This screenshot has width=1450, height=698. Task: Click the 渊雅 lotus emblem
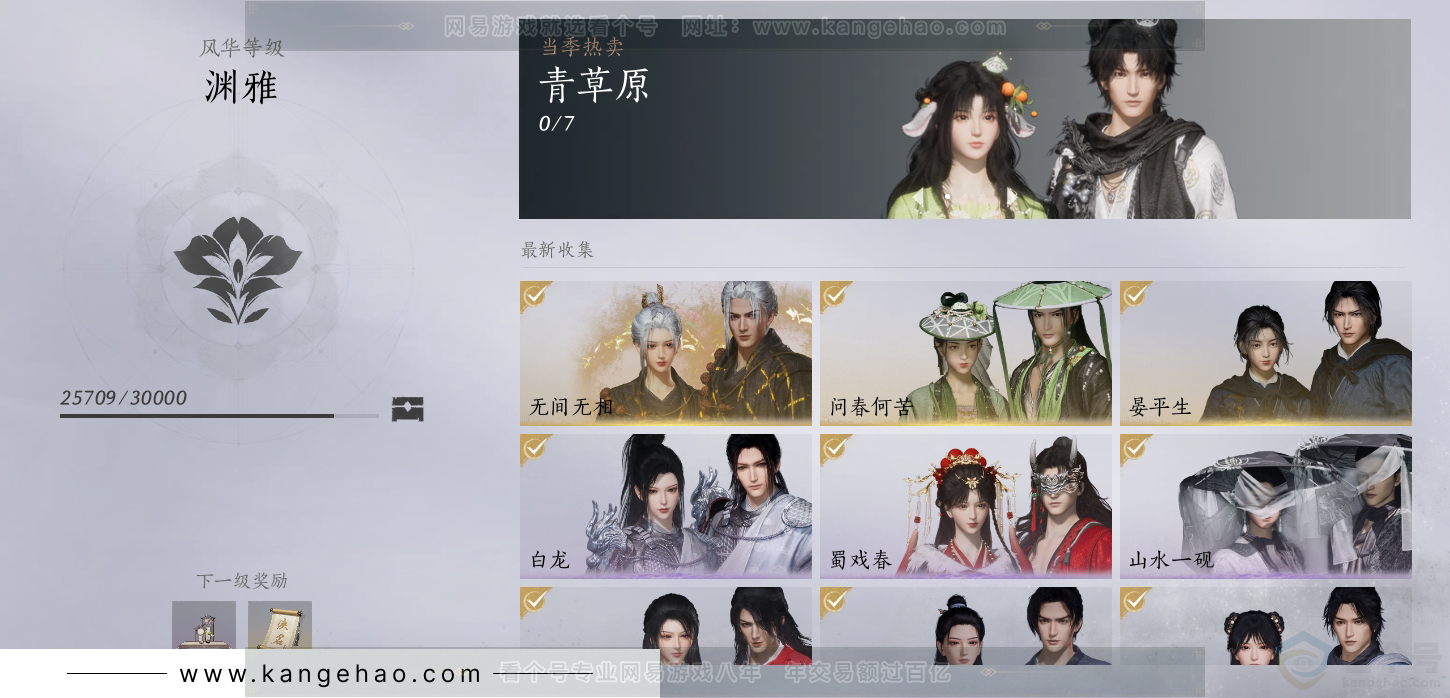pos(238,269)
